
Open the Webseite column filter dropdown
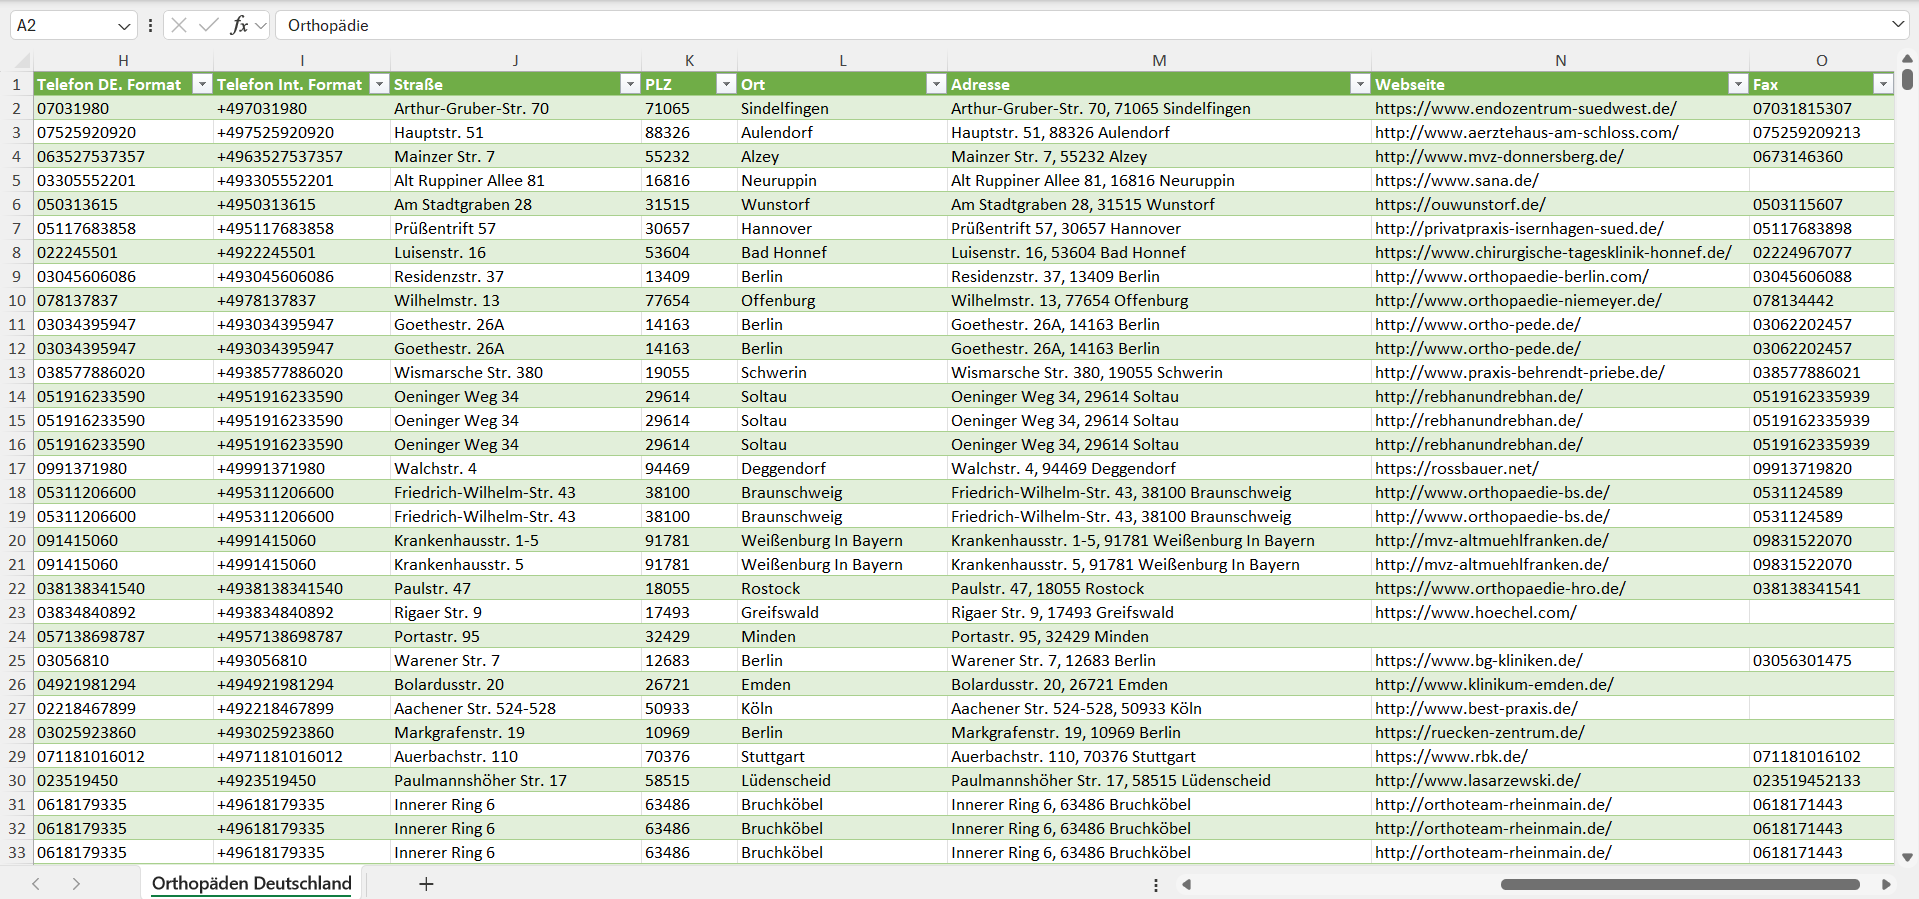point(1738,84)
